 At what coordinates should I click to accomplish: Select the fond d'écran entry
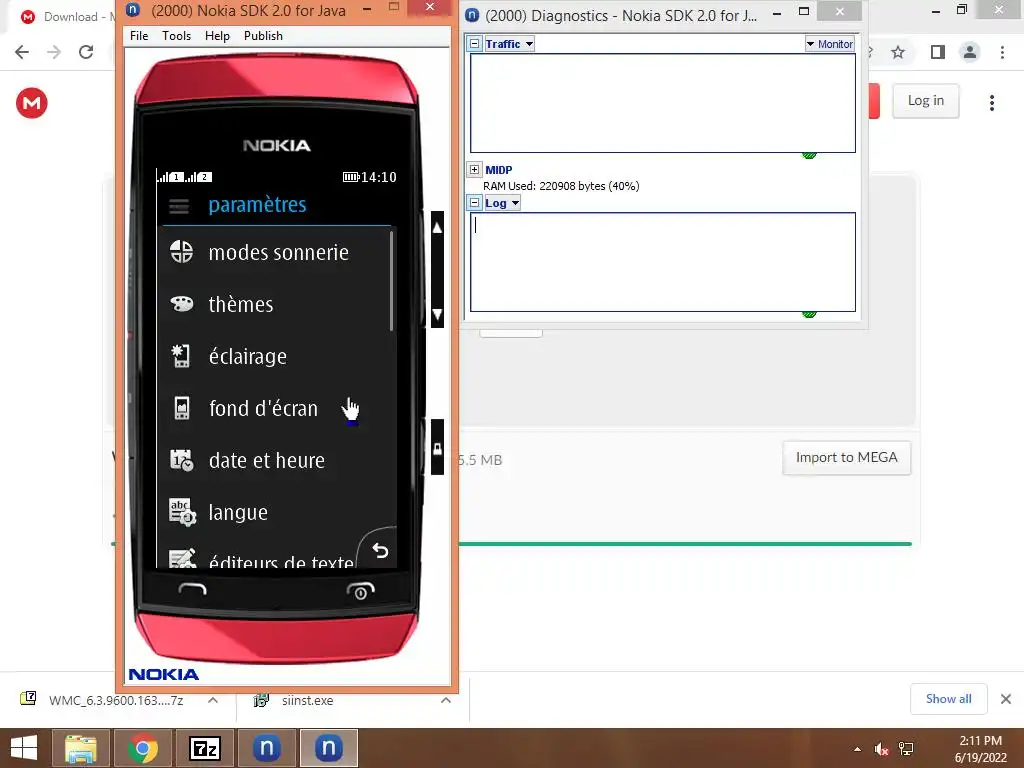click(x=274, y=408)
